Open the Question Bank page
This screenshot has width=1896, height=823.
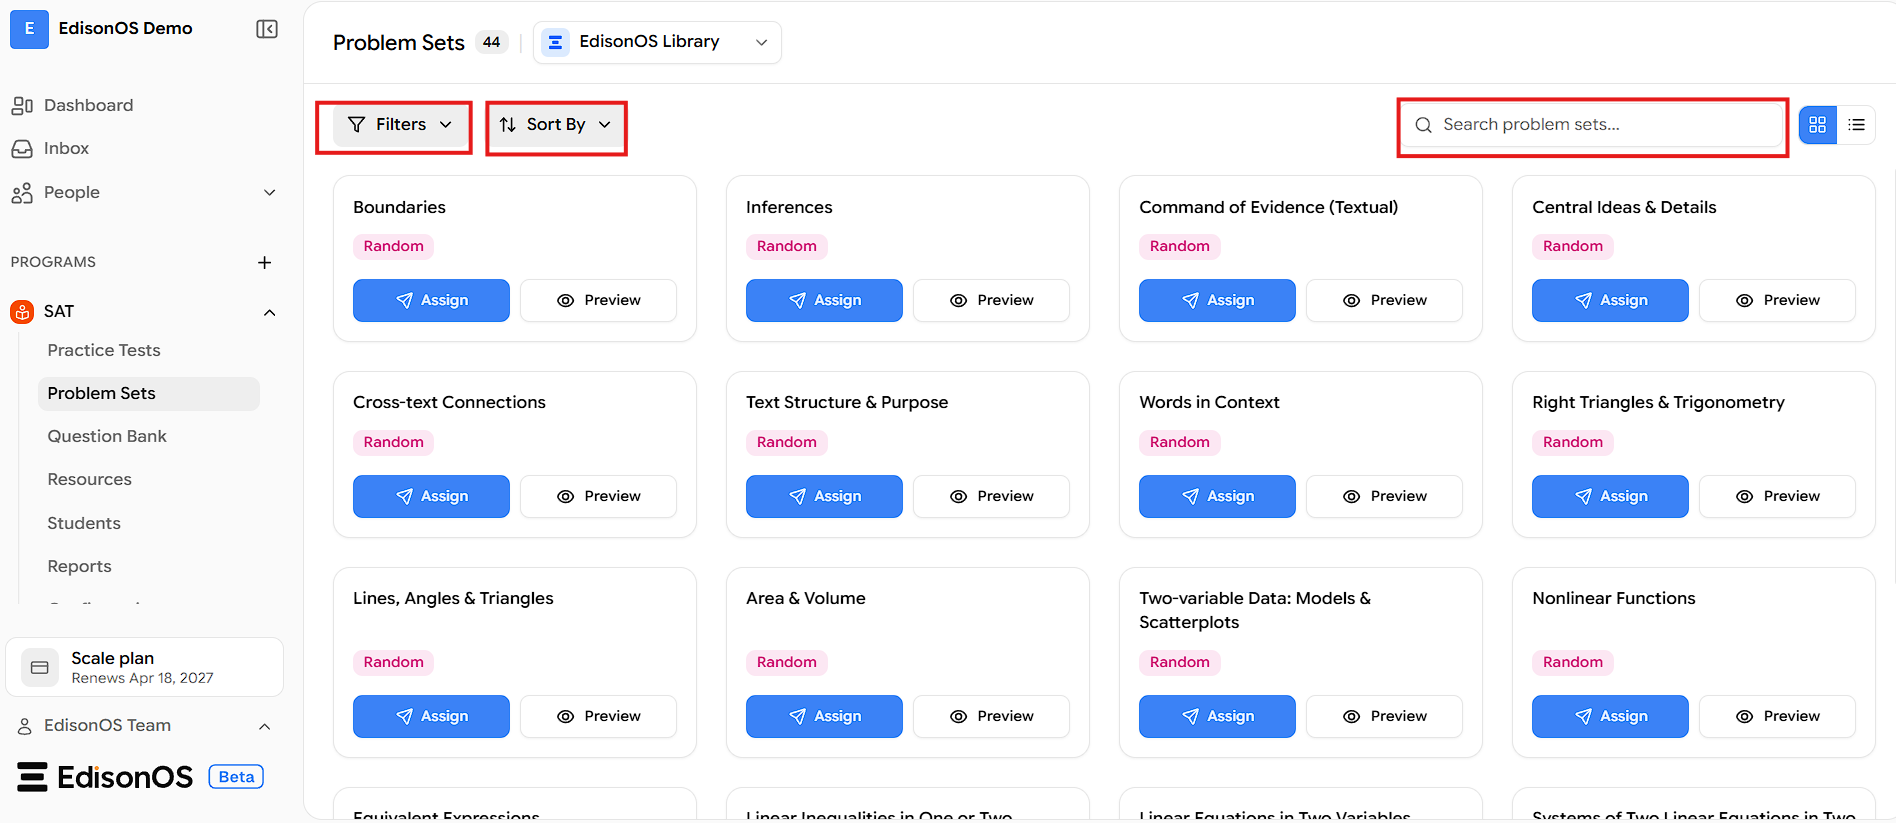tap(107, 436)
